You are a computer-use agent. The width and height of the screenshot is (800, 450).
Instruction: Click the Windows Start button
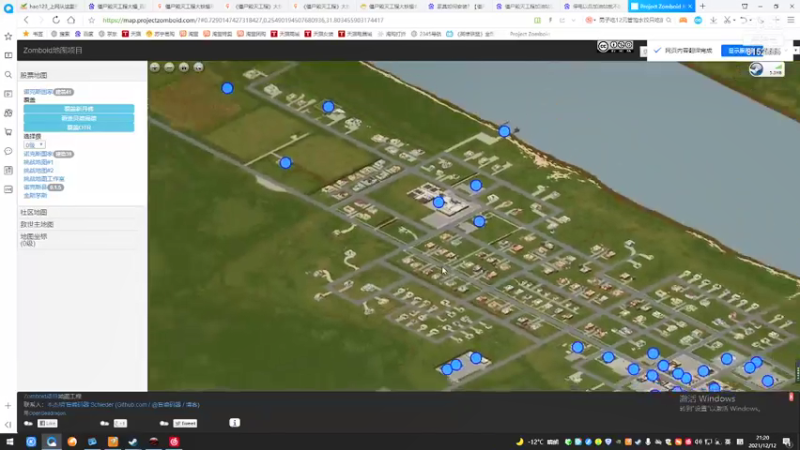[x=9, y=441]
